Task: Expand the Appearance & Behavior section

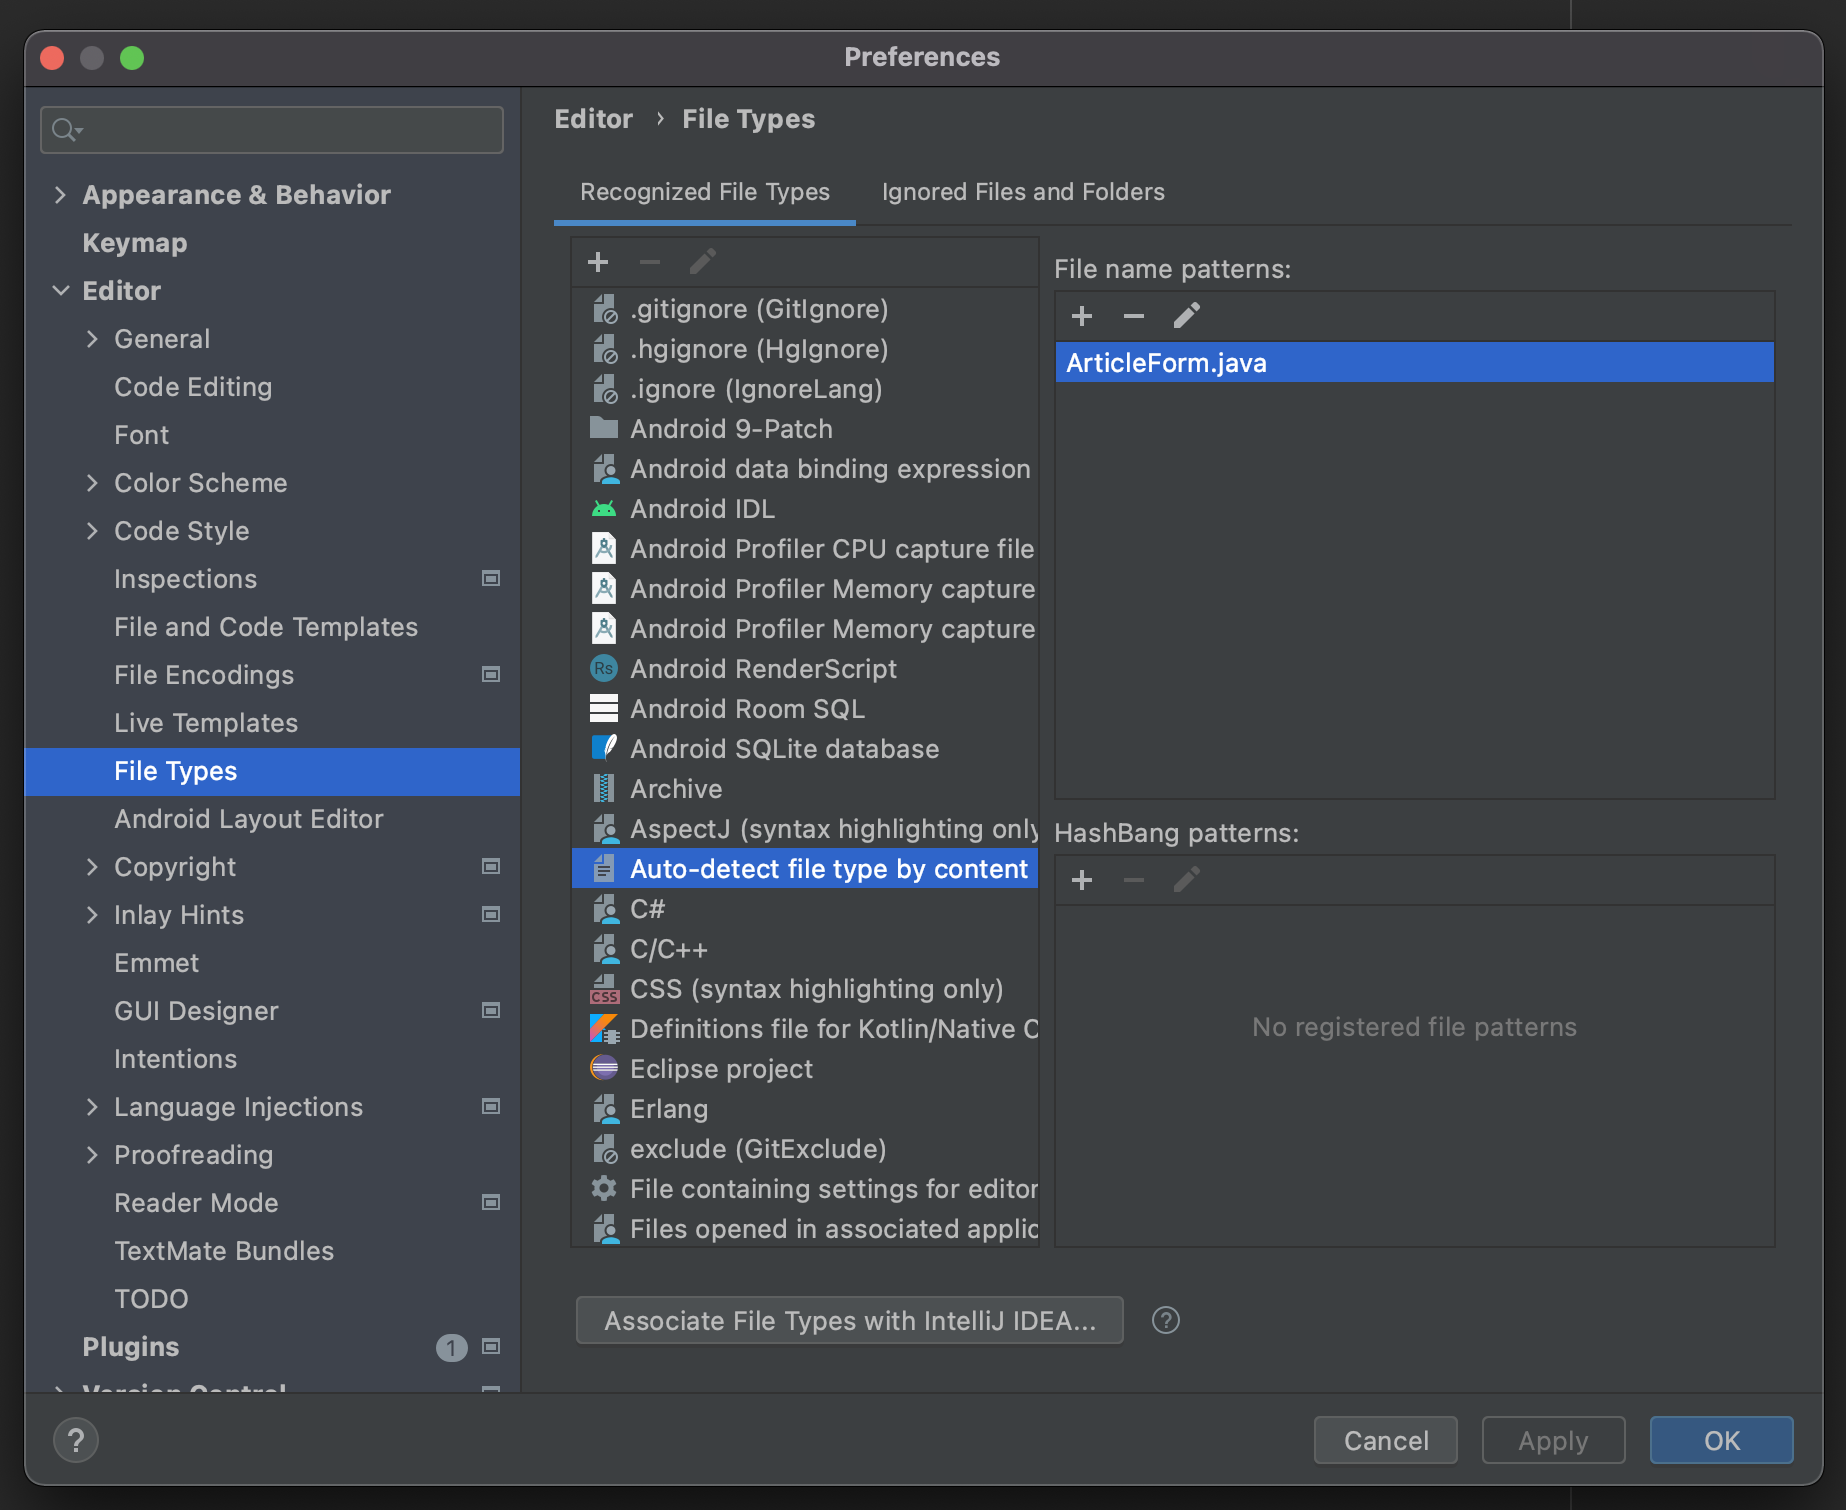Action: point(61,194)
